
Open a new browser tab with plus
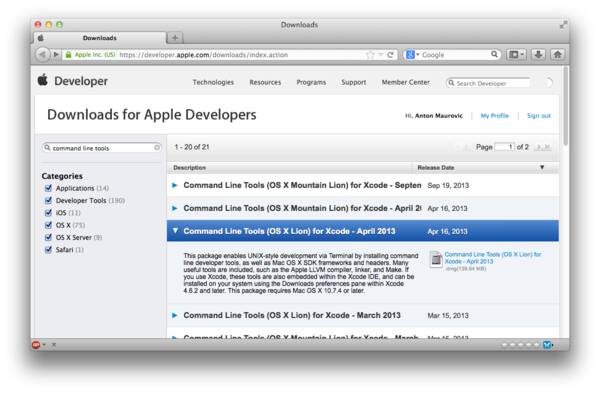coord(175,38)
